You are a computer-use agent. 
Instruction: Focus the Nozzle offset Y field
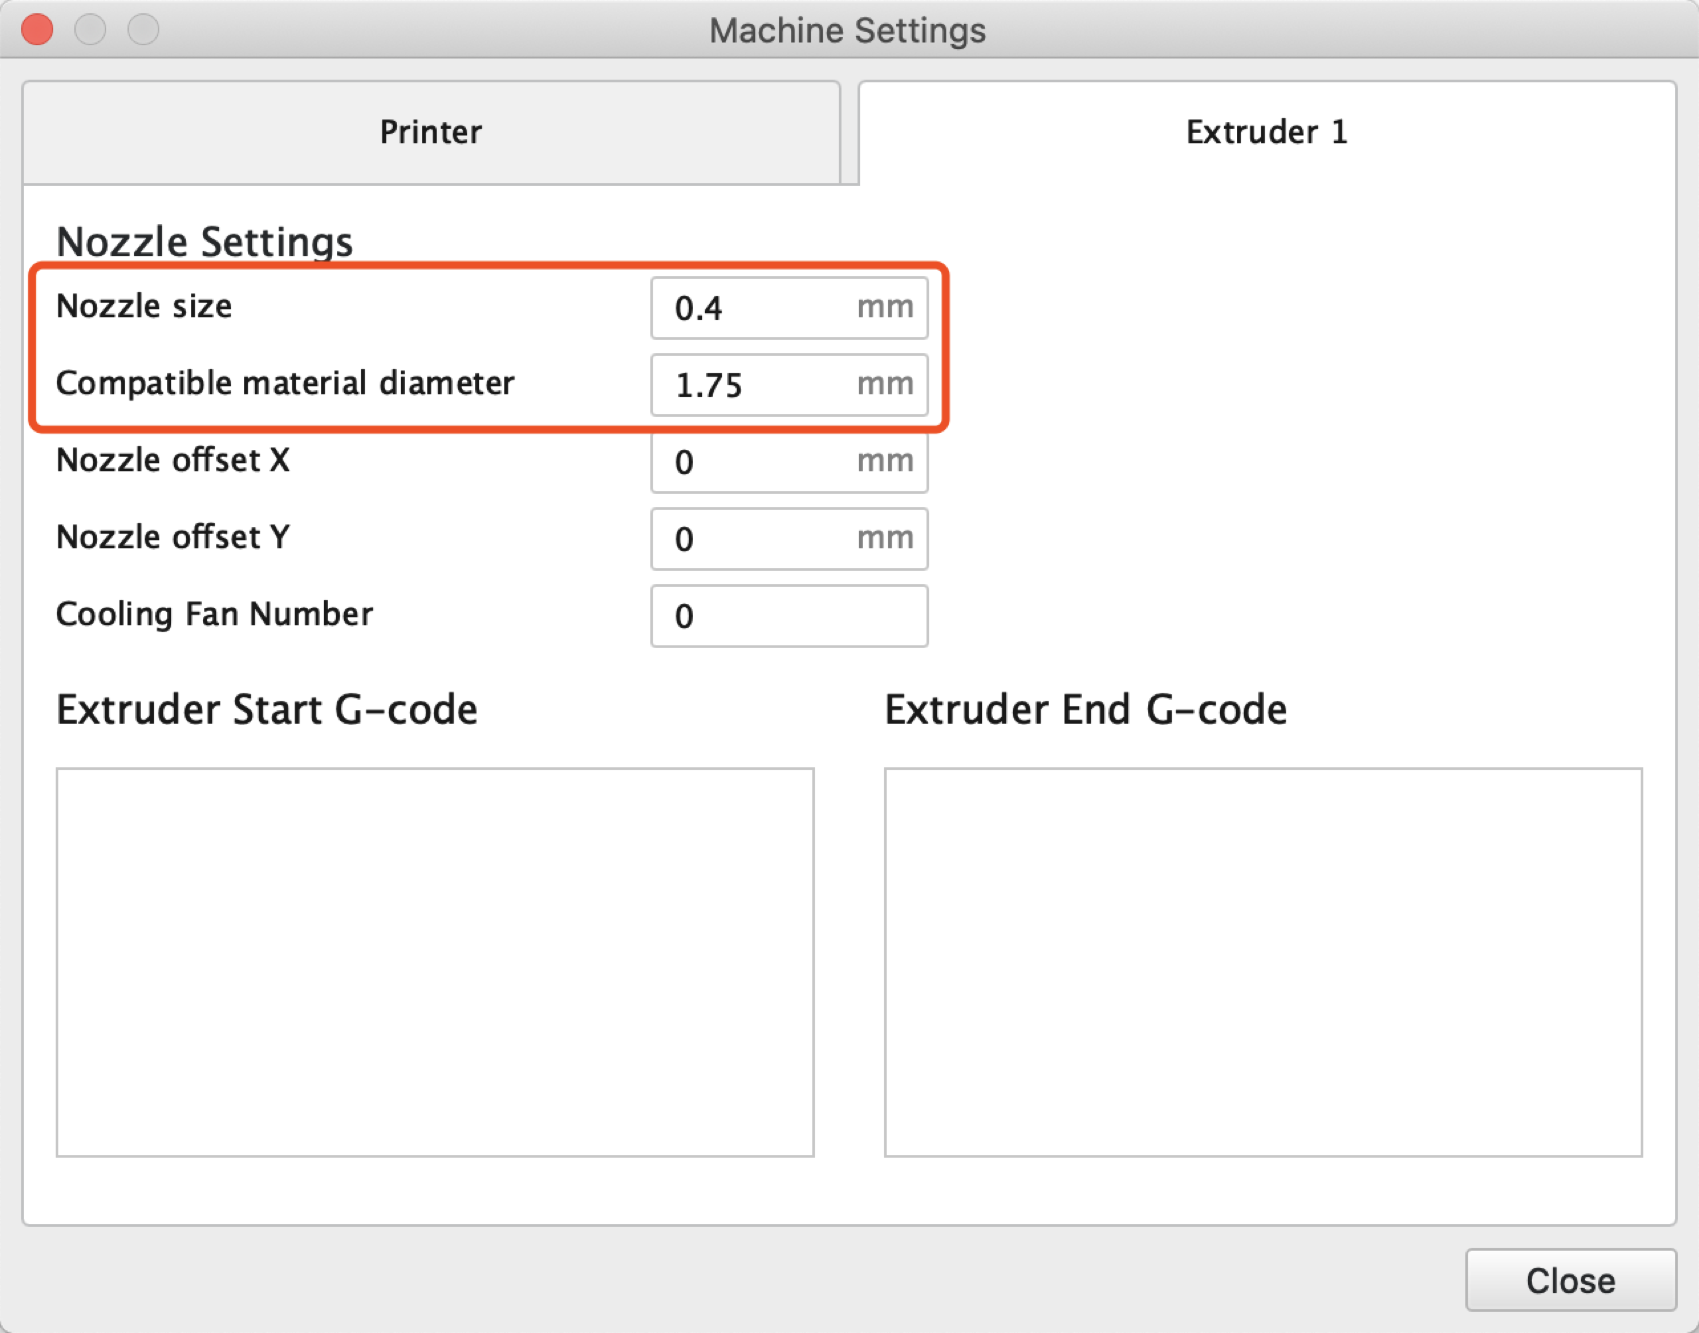pos(789,539)
